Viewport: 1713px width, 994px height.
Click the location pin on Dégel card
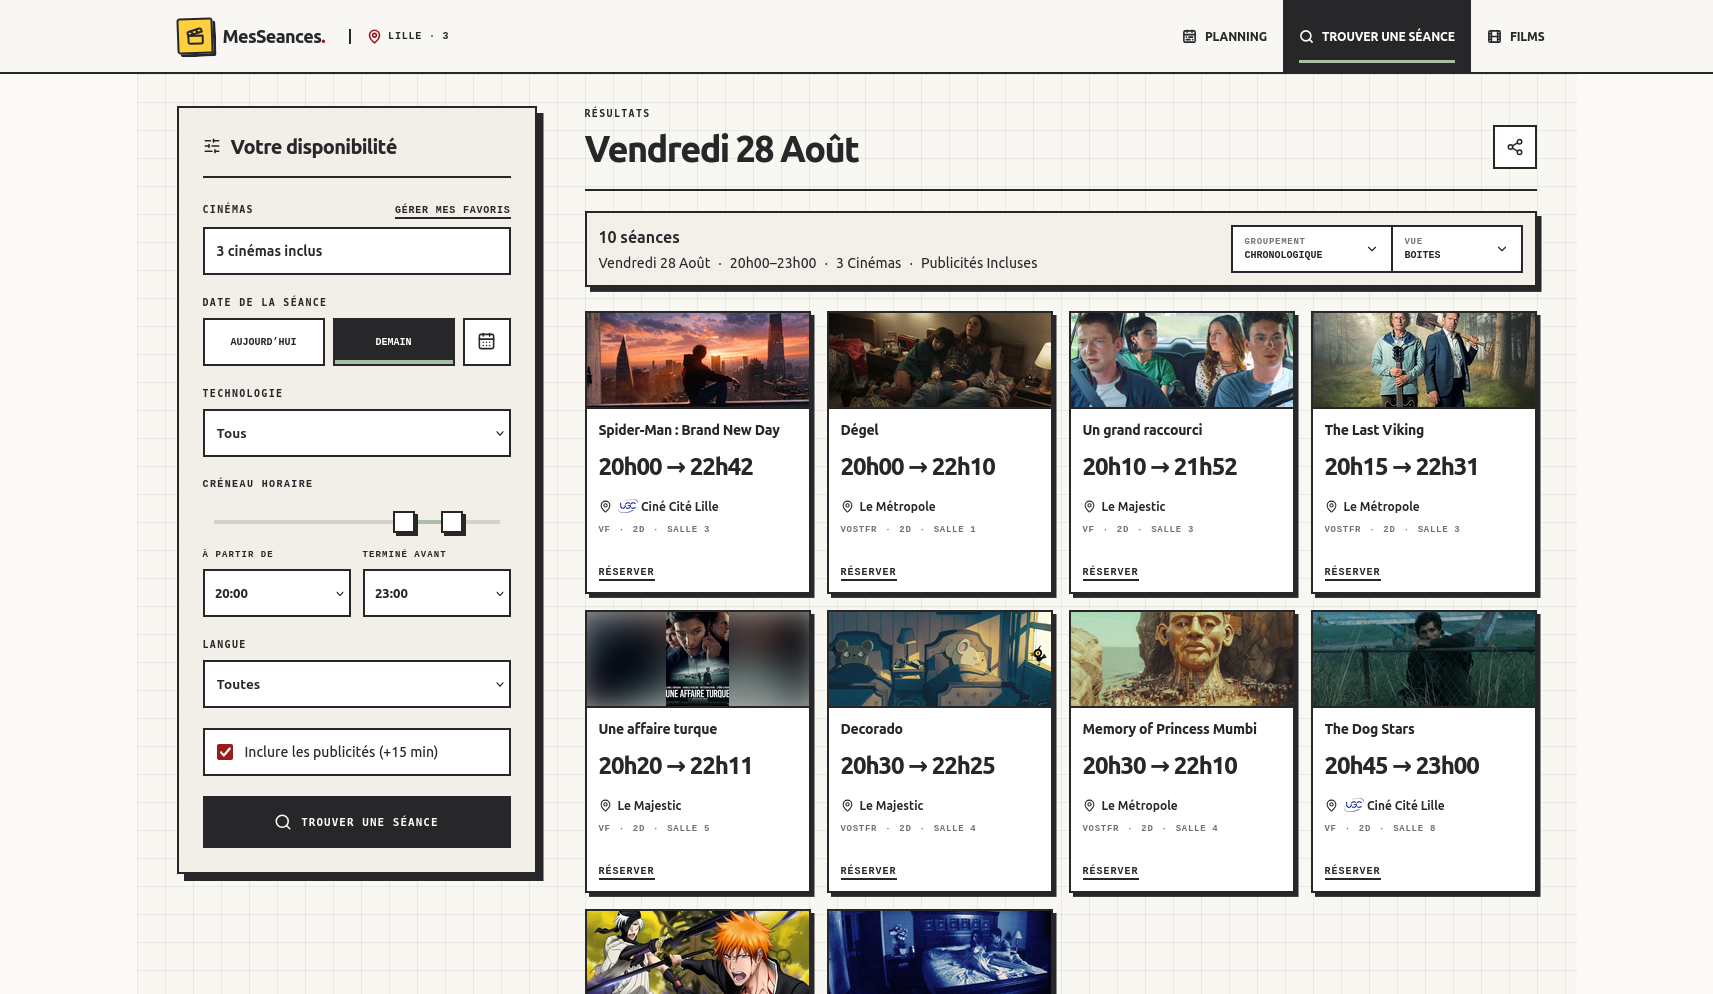847,506
